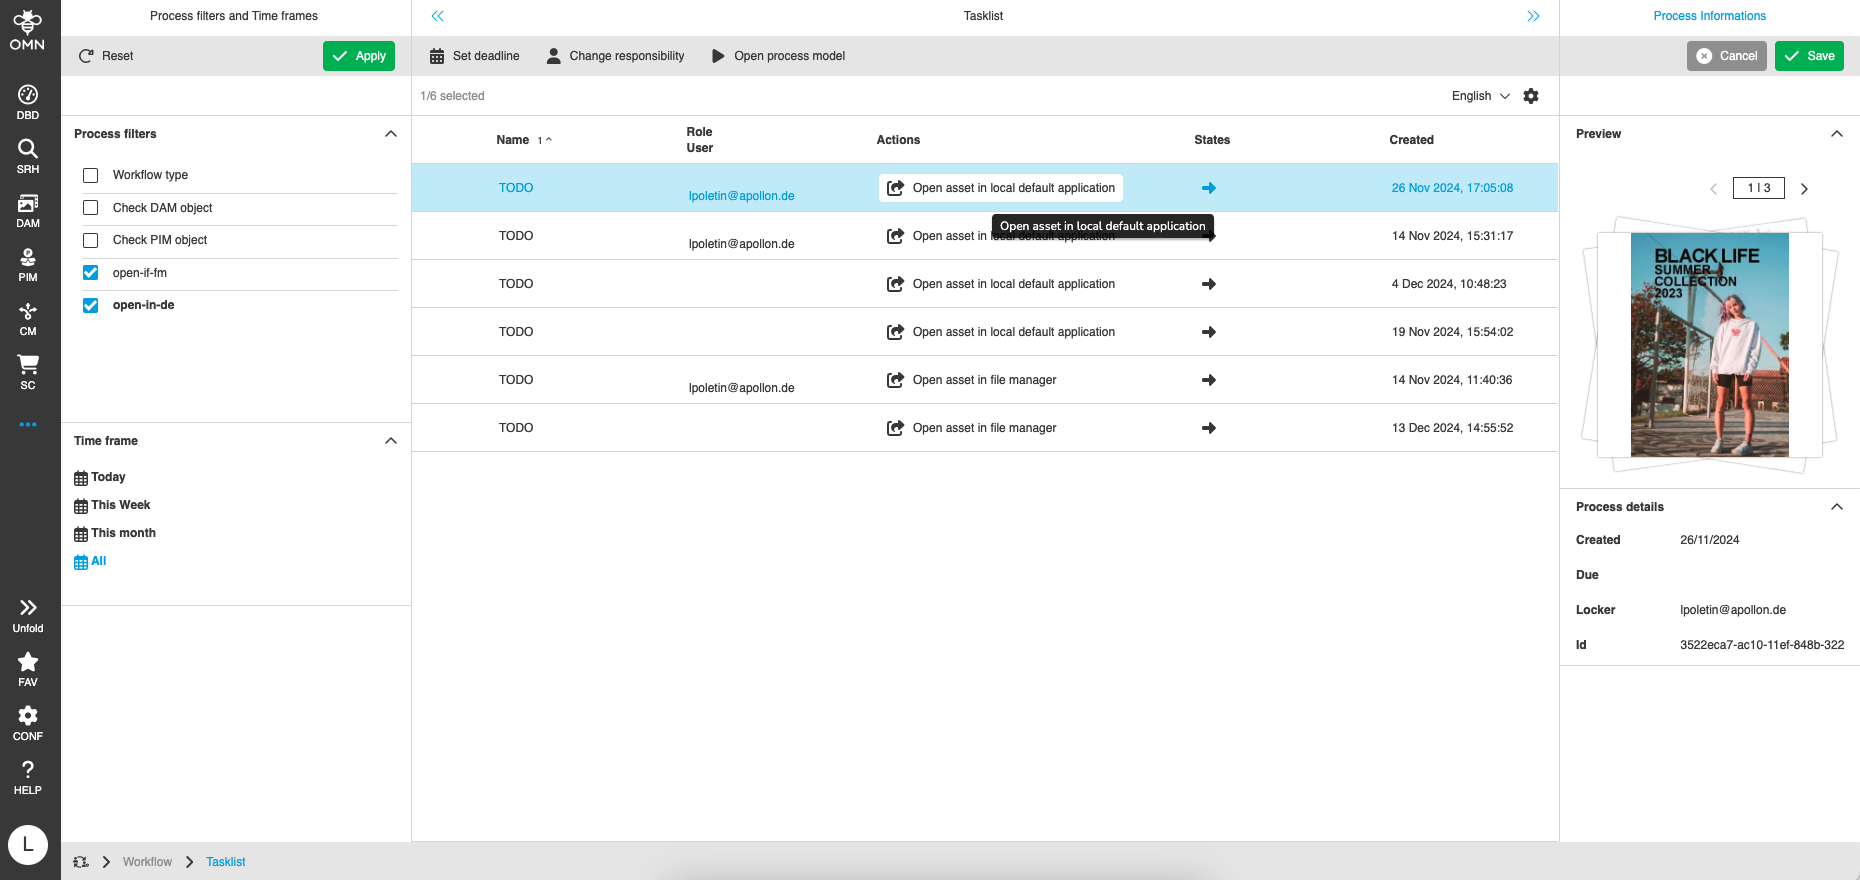Open CONF configuration in sidebar
The width and height of the screenshot is (1860, 880).
pyautogui.click(x=28, y=722)
